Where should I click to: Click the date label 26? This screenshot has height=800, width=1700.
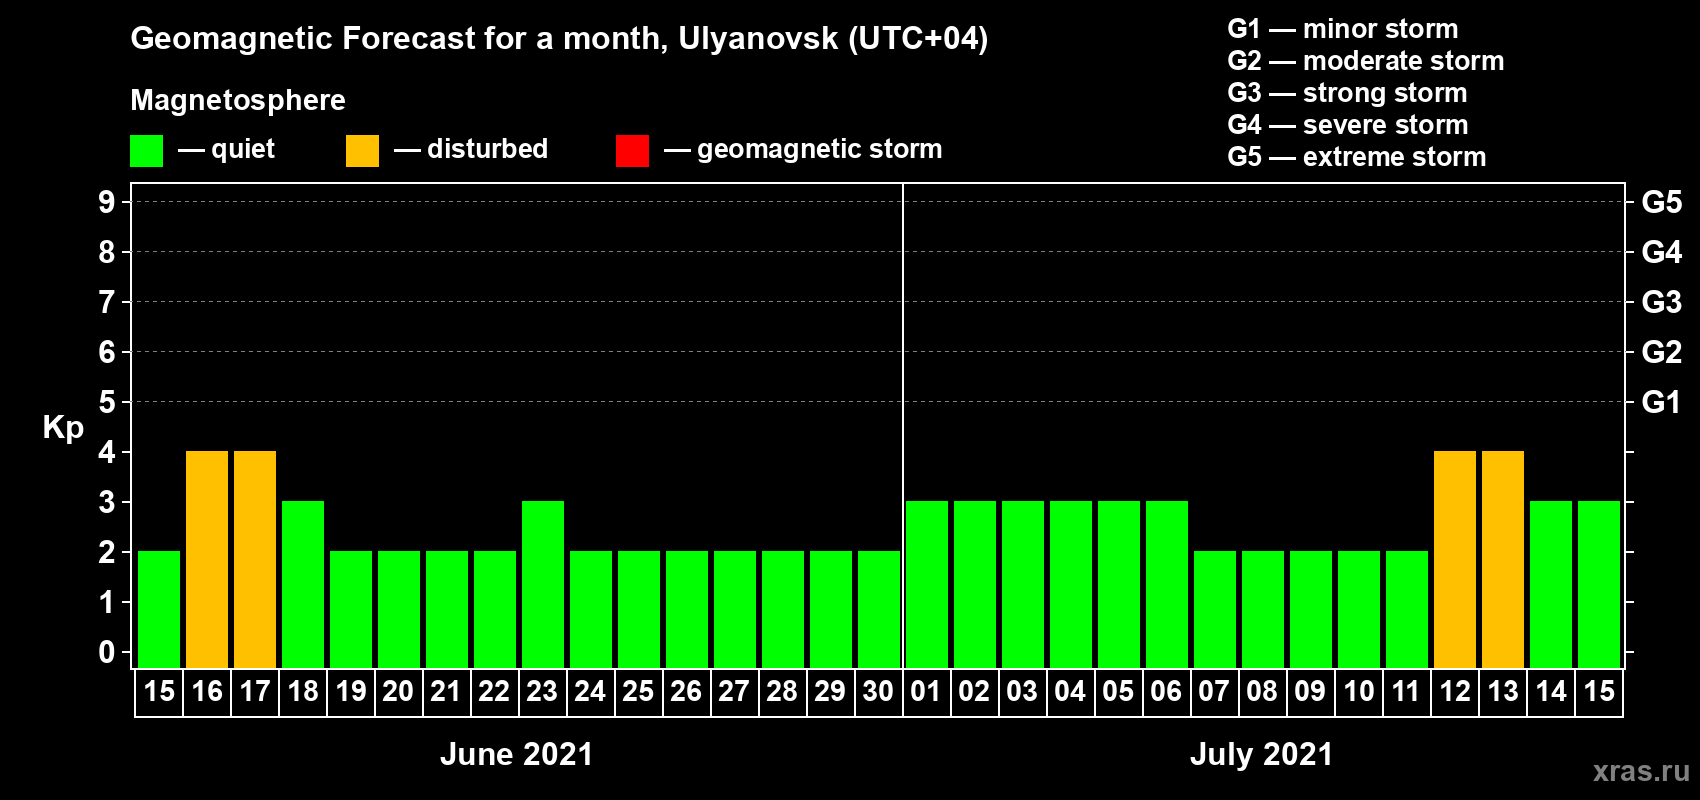coord(686,692)
